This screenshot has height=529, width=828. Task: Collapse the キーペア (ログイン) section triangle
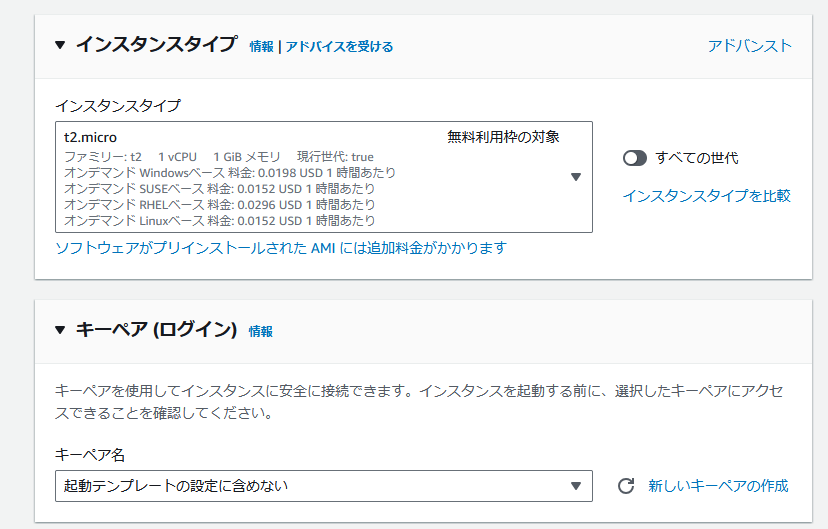(60, 330)
